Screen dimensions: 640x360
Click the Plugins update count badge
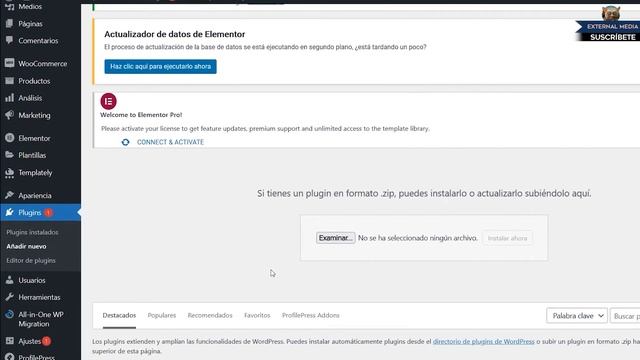pyautogui.click(x=48, y=213)
